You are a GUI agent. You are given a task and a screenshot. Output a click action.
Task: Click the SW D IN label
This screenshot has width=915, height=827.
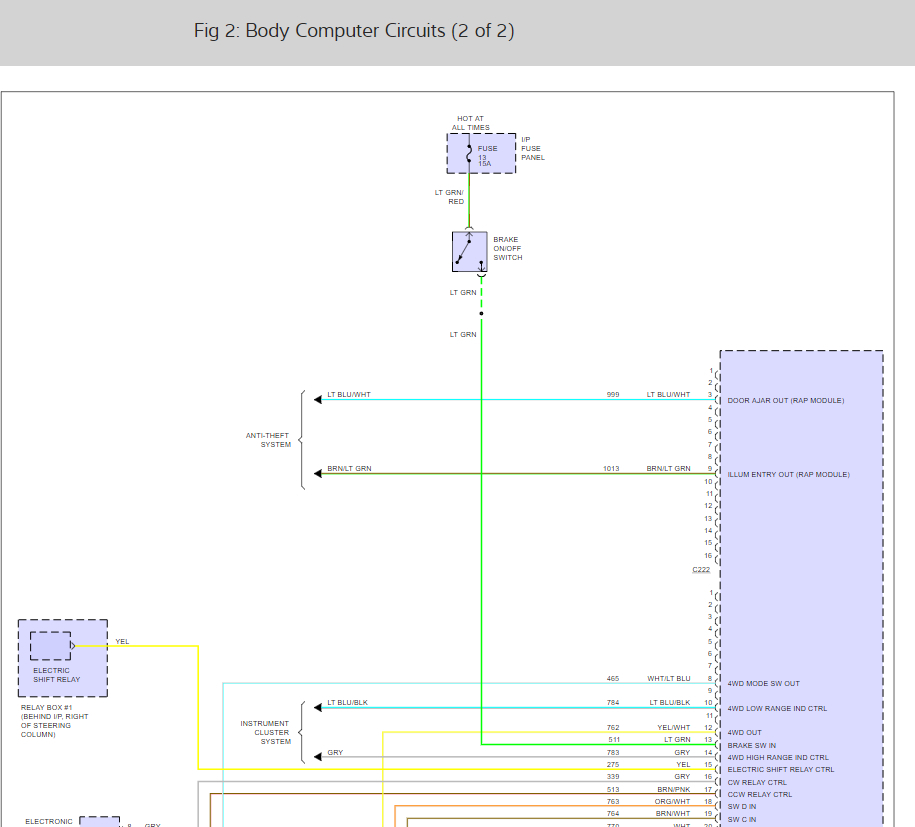point(742,807)
